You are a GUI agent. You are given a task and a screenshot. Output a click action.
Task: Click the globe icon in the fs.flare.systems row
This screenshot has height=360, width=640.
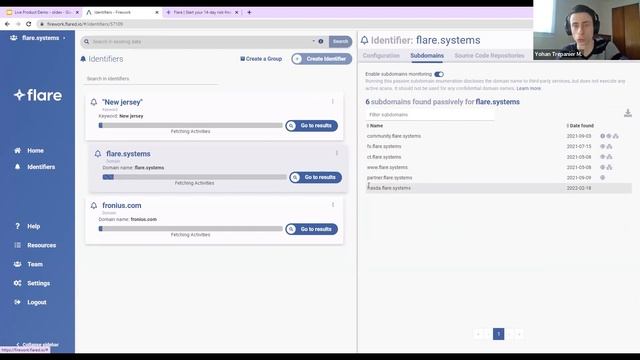point(602,146)
